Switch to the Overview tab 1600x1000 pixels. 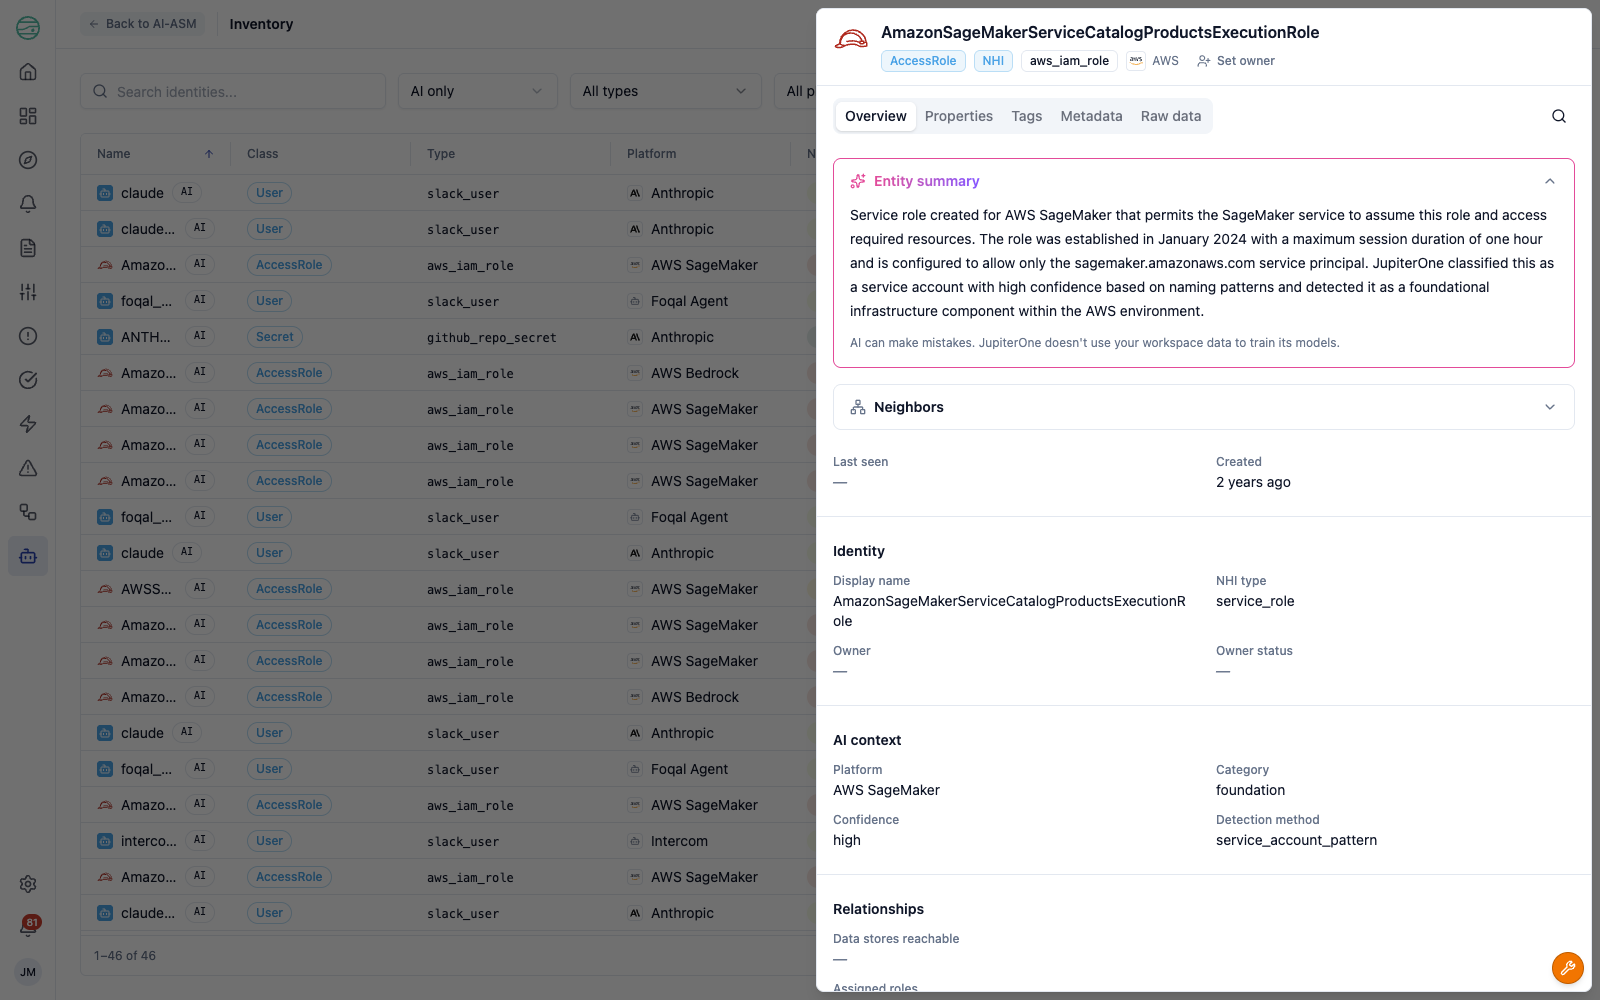[876, 116]
